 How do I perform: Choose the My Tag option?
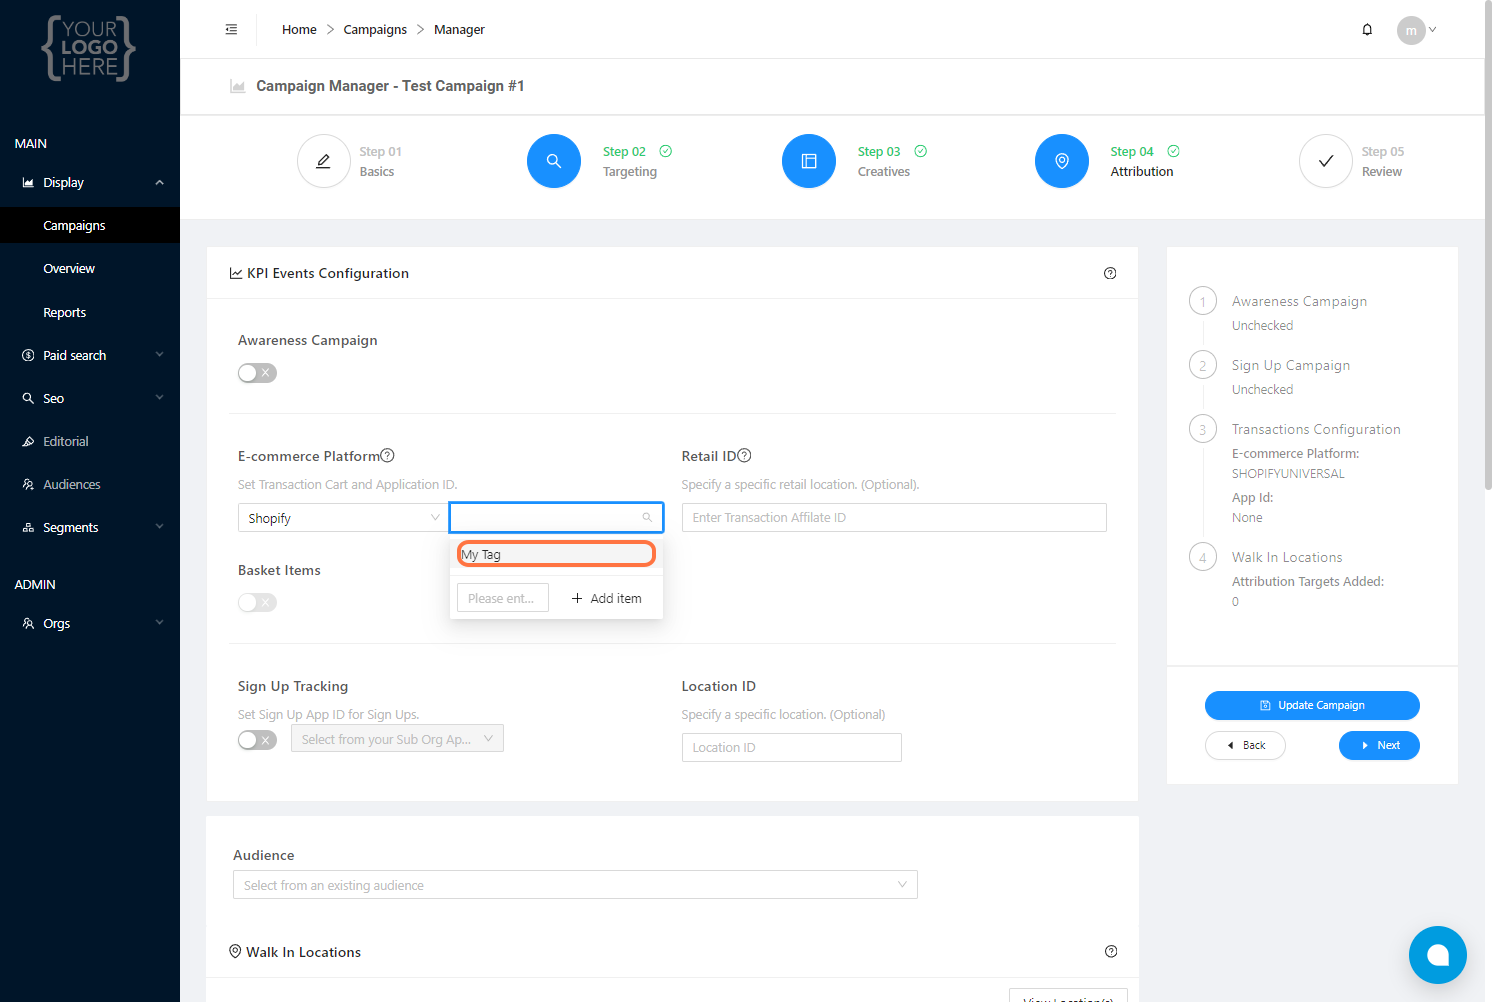coord(556,554)
